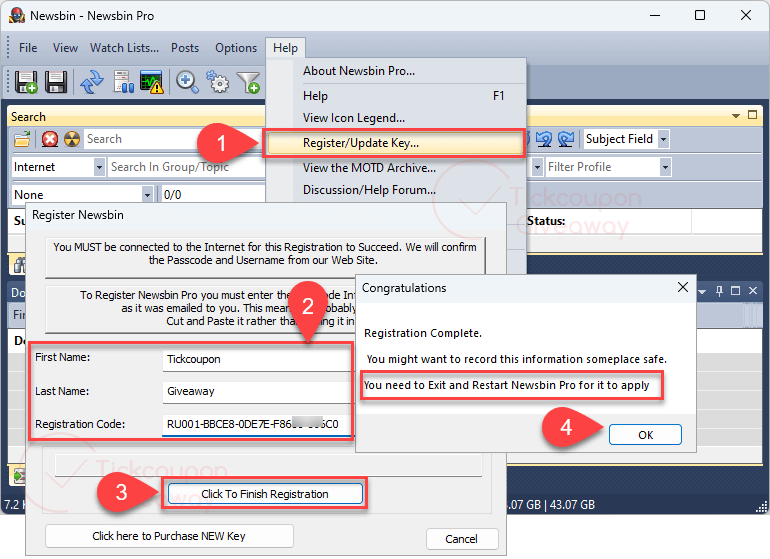Click the main Search text box
Image resolution: width=770 pixels, height=559 pixels.
pyautogui.click(x=174, y=139)
